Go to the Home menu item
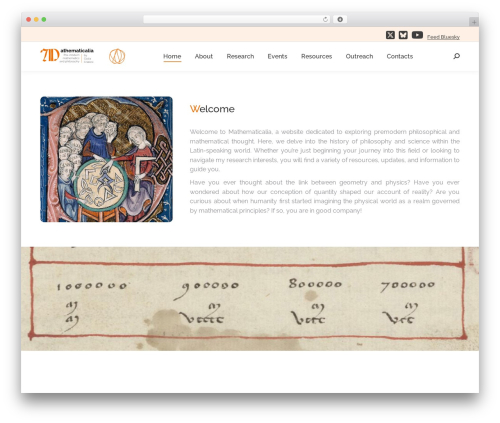Image resolution: width=500 pixels, height=423 pixels. tap(172, 56)
